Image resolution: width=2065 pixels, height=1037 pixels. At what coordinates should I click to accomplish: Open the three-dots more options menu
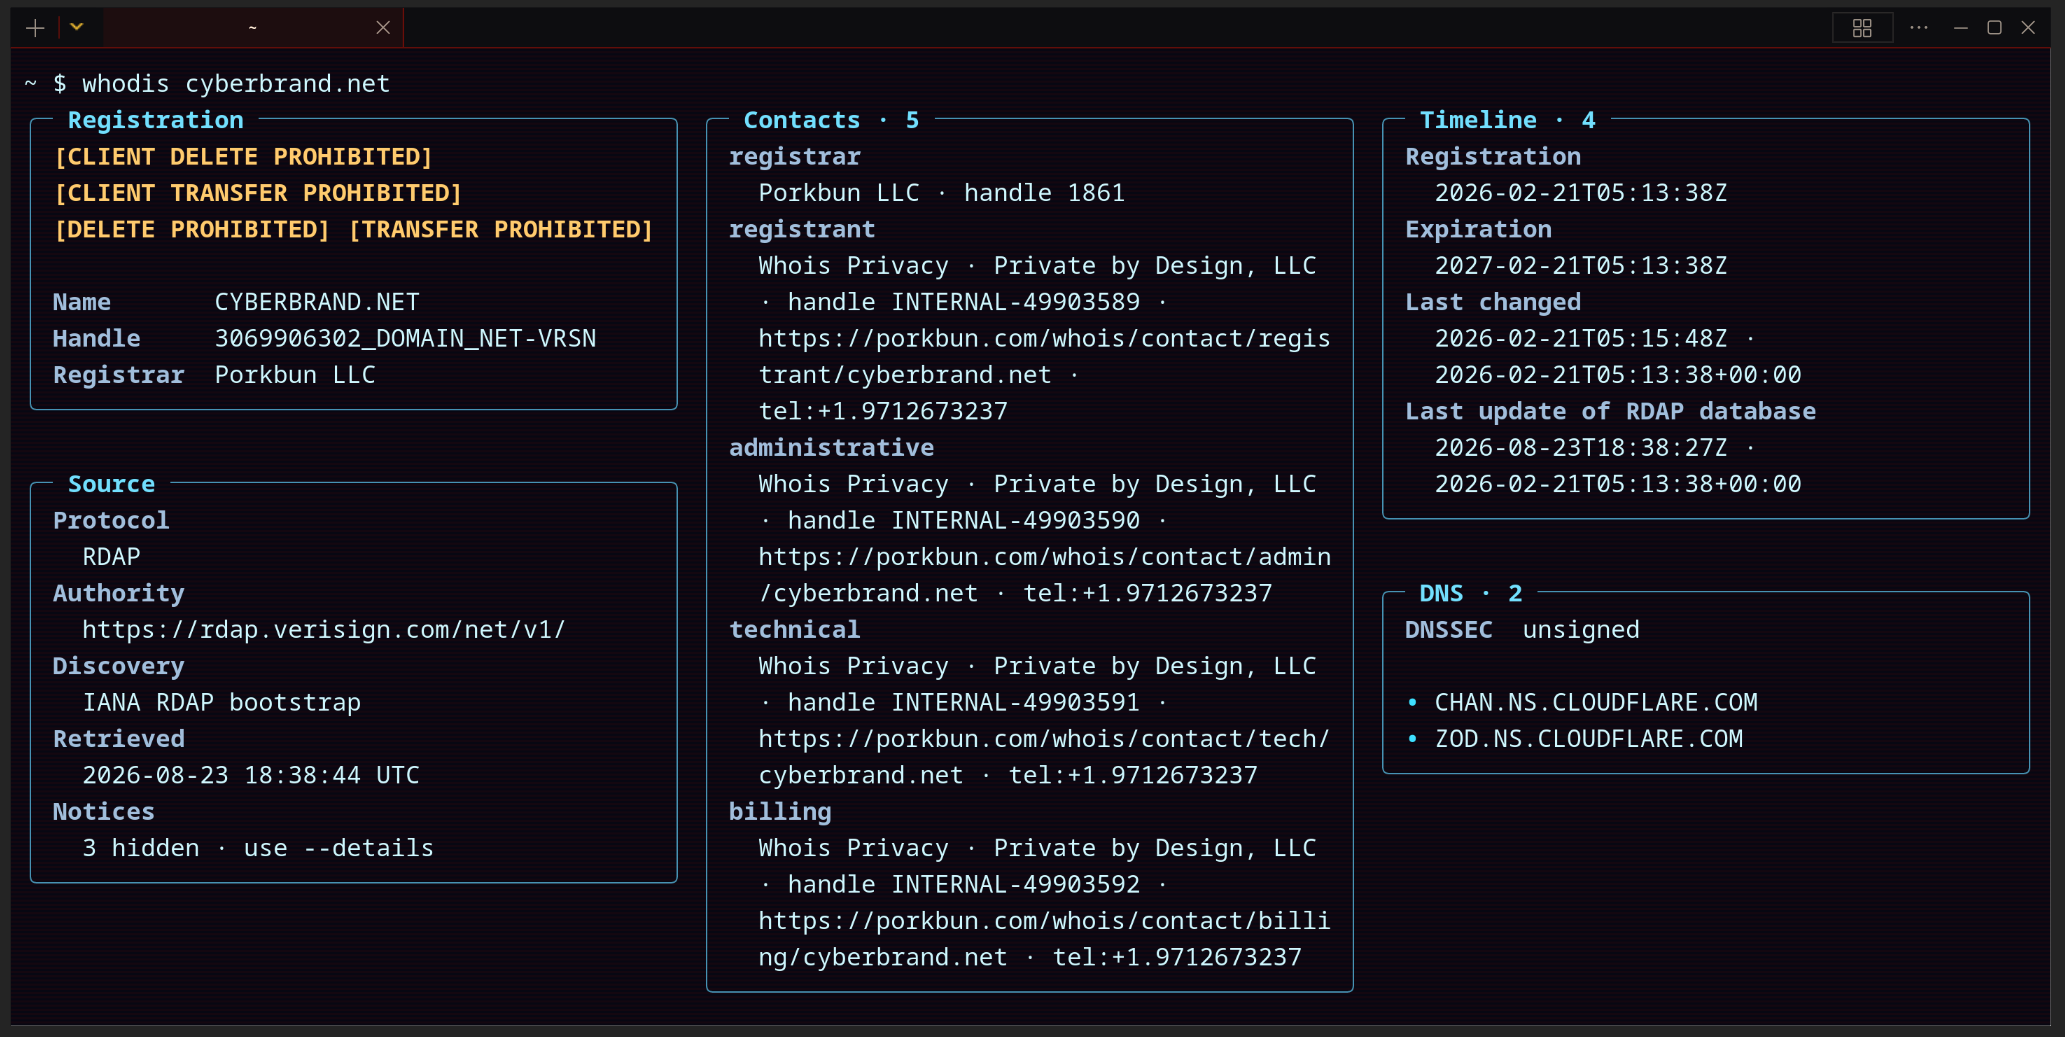click(1919, 28)
